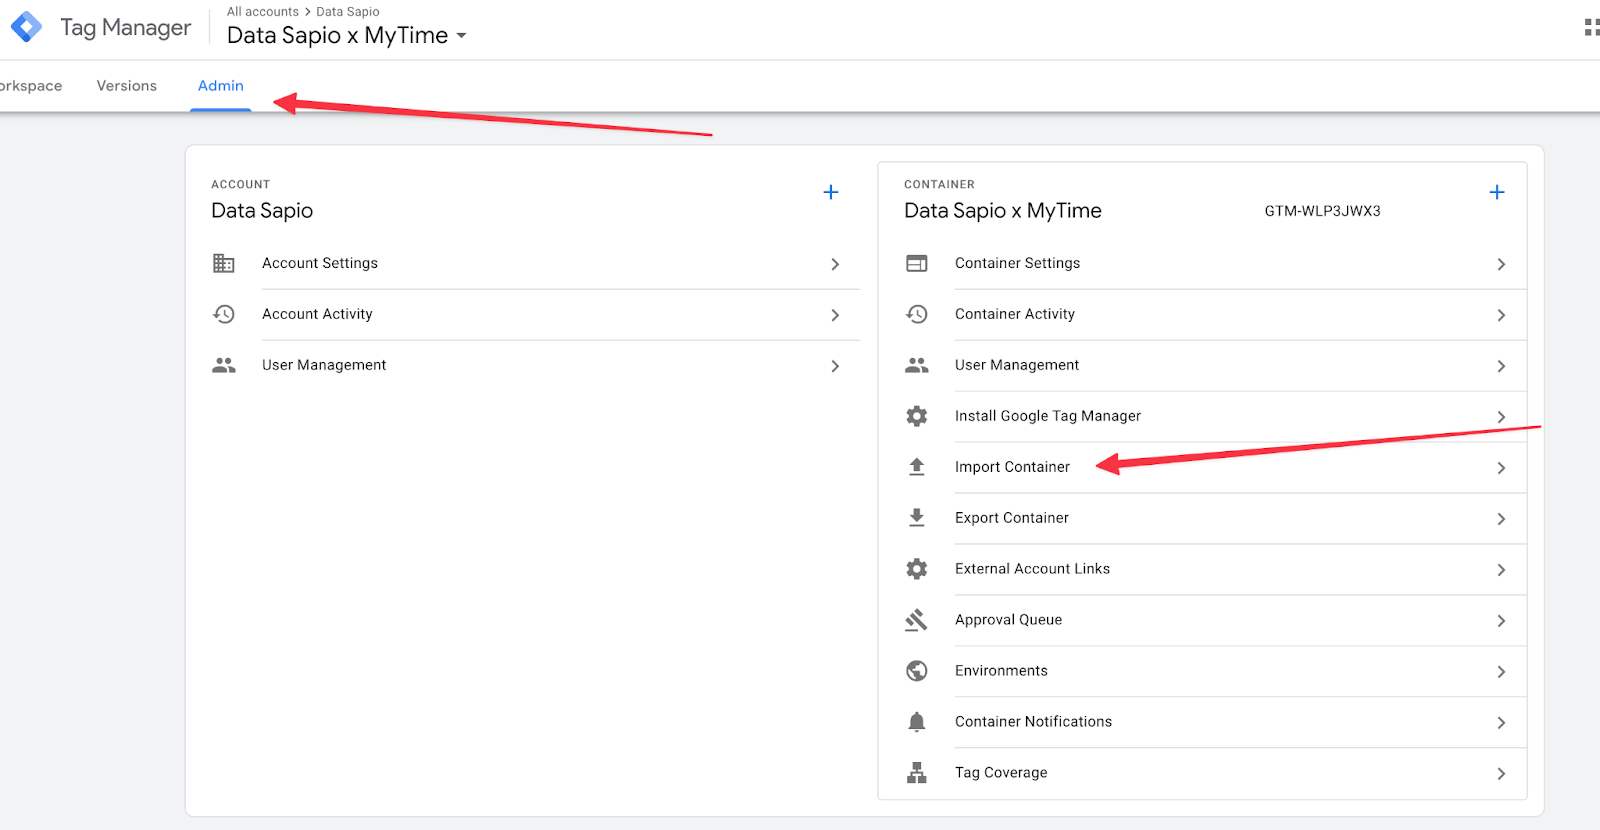
Task: Create new container with plus icon
Action: 1497,192
